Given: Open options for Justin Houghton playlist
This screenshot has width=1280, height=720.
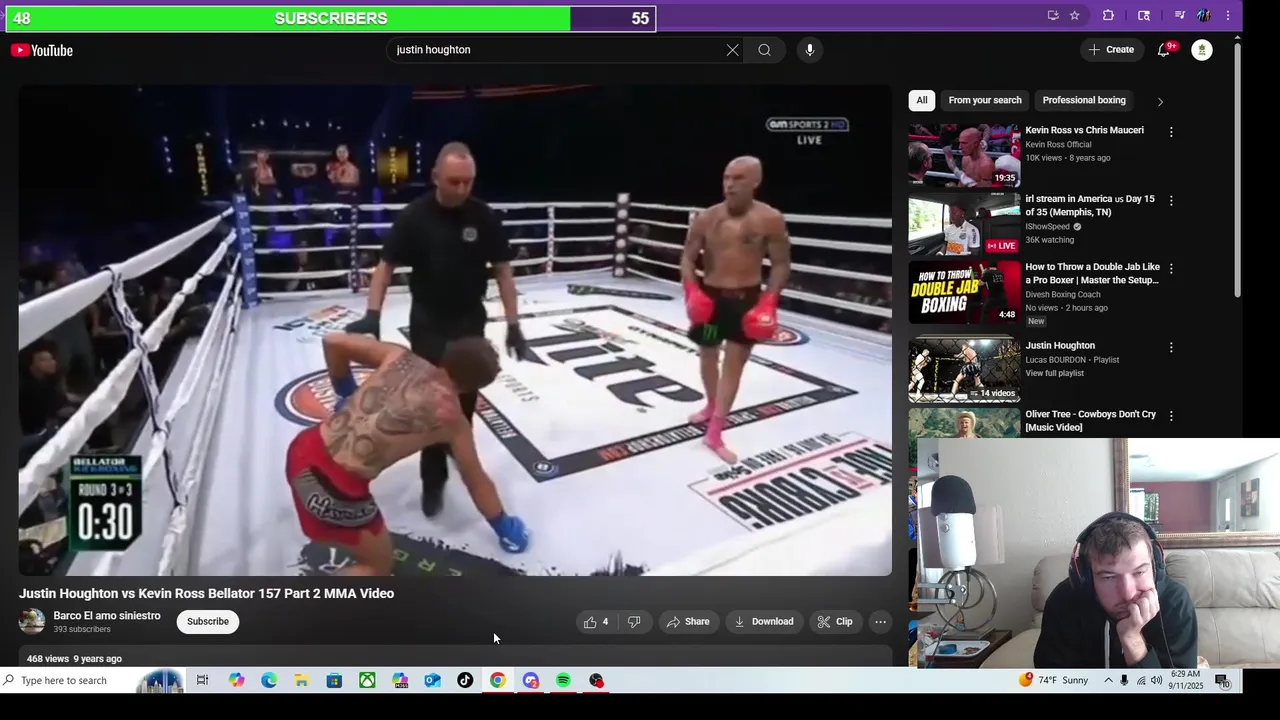Looking at the screenshot, I should [x=1171, y=348].
